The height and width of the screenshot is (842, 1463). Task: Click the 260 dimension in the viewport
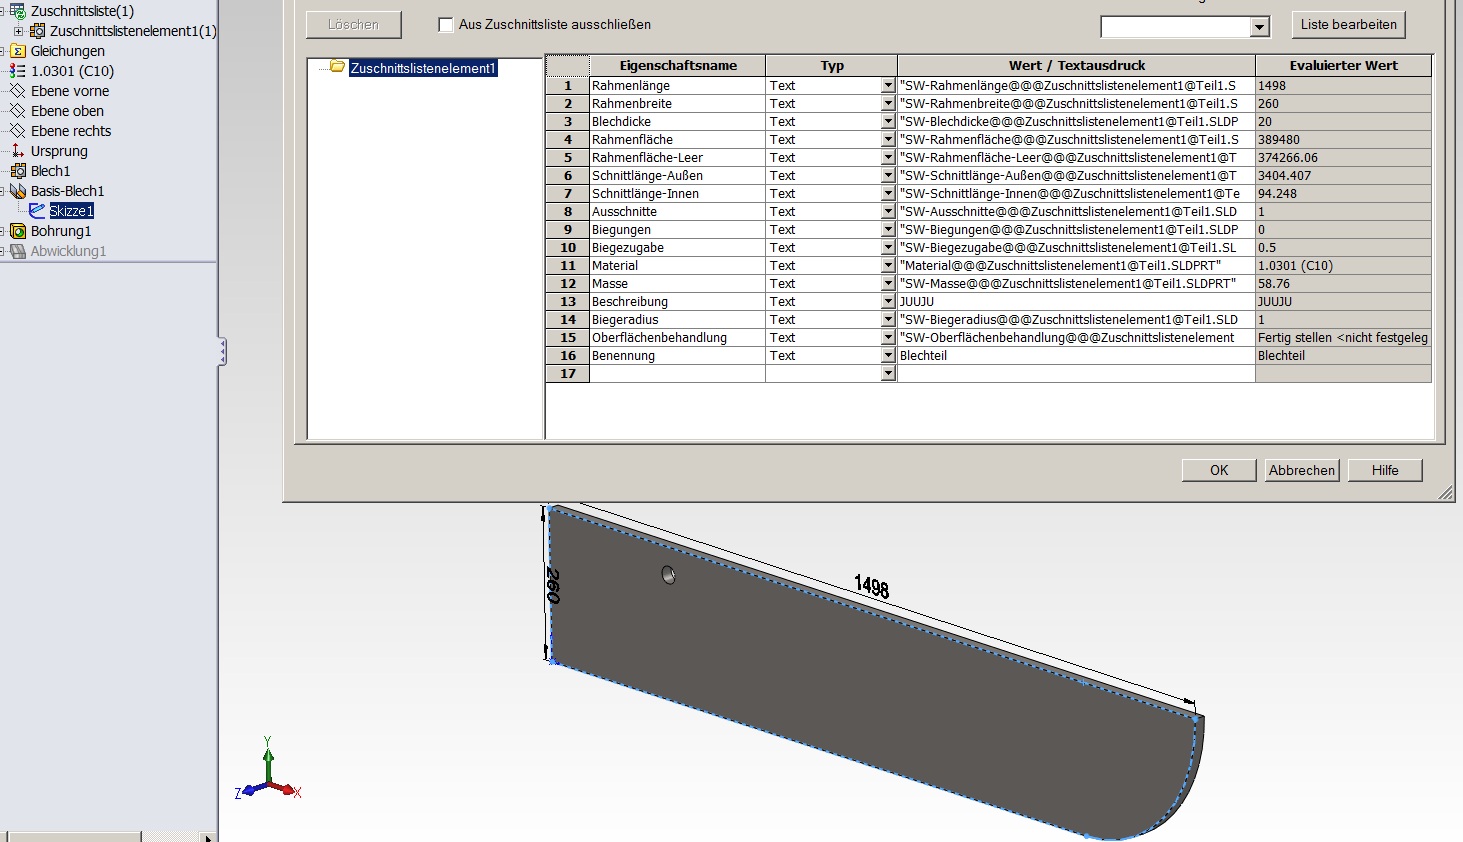[x=553, y=585]
